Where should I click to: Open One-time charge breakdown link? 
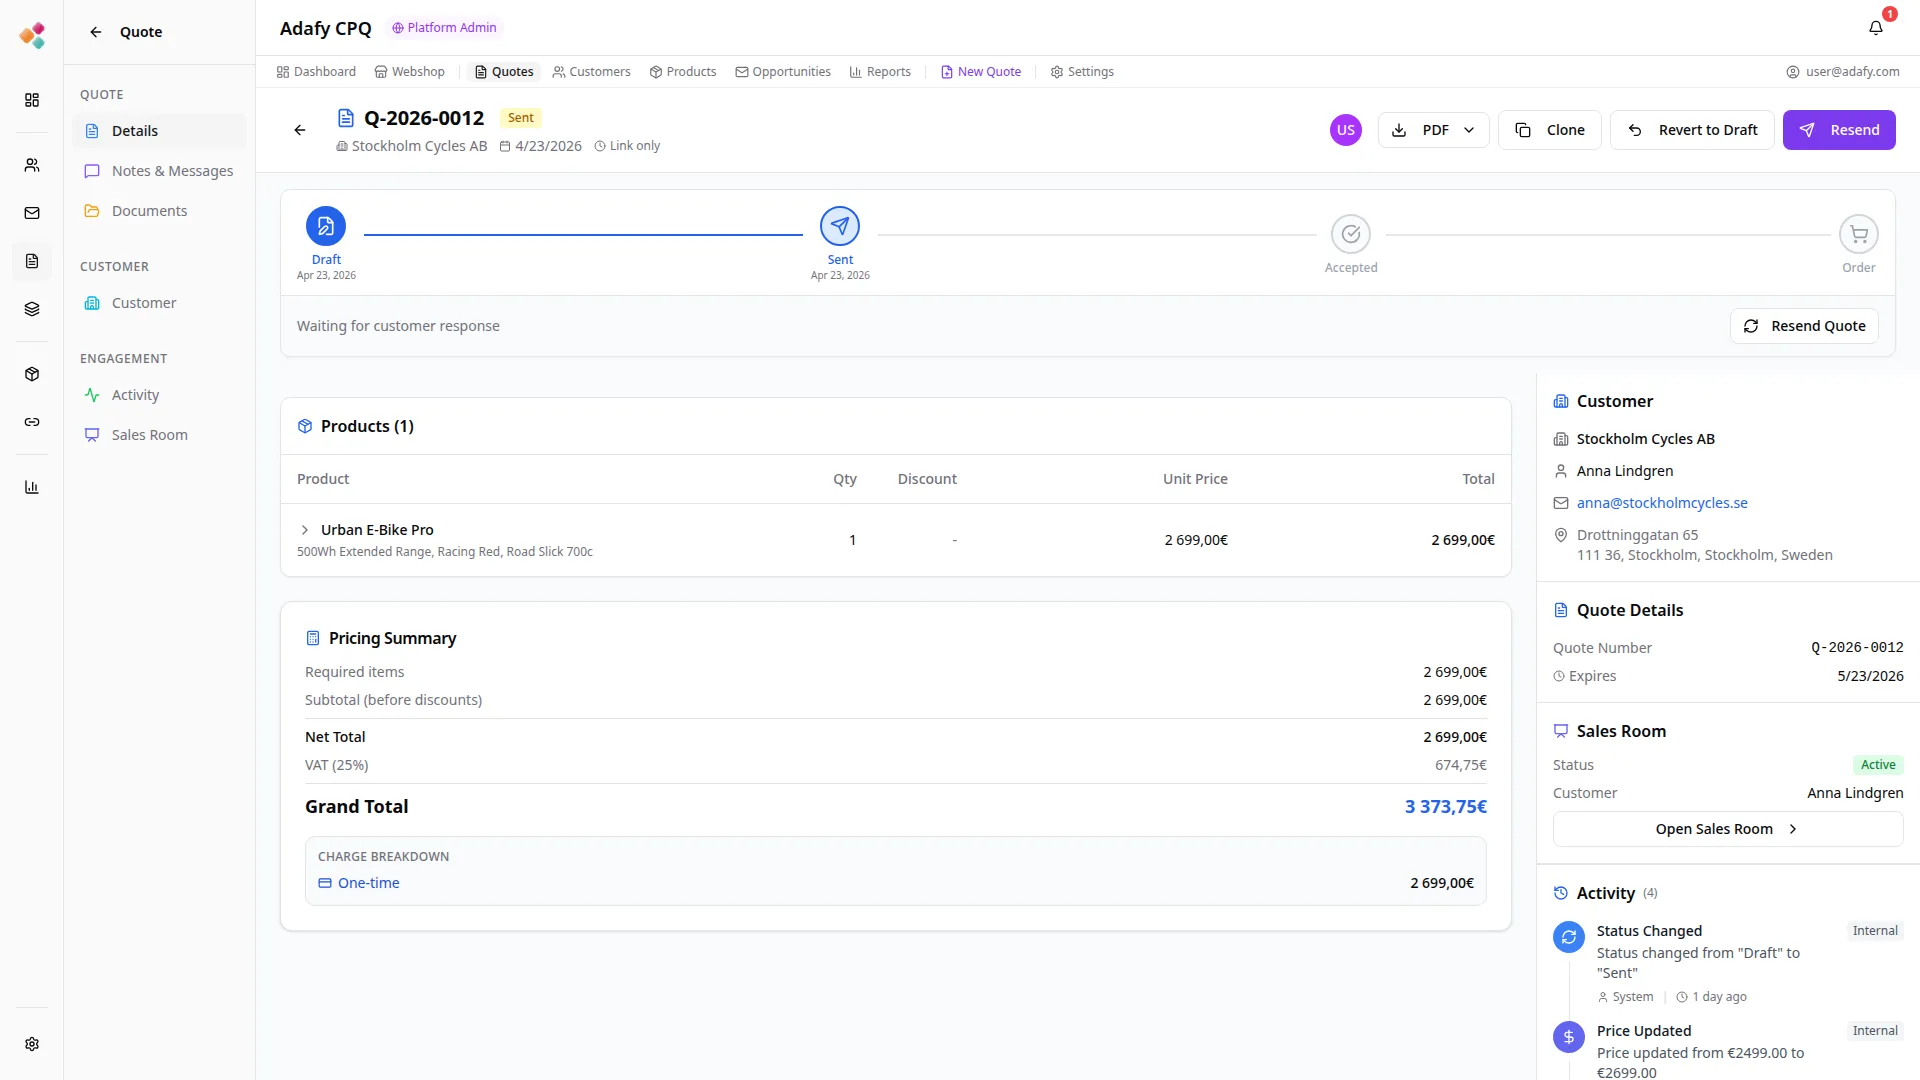[368, 883]
